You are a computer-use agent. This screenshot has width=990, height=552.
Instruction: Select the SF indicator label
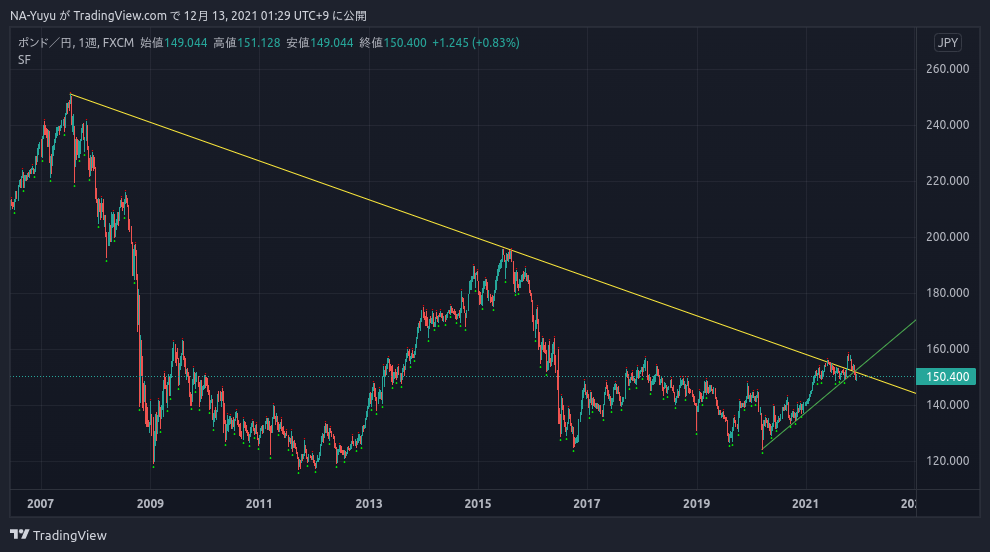click(x=25, y=60)
